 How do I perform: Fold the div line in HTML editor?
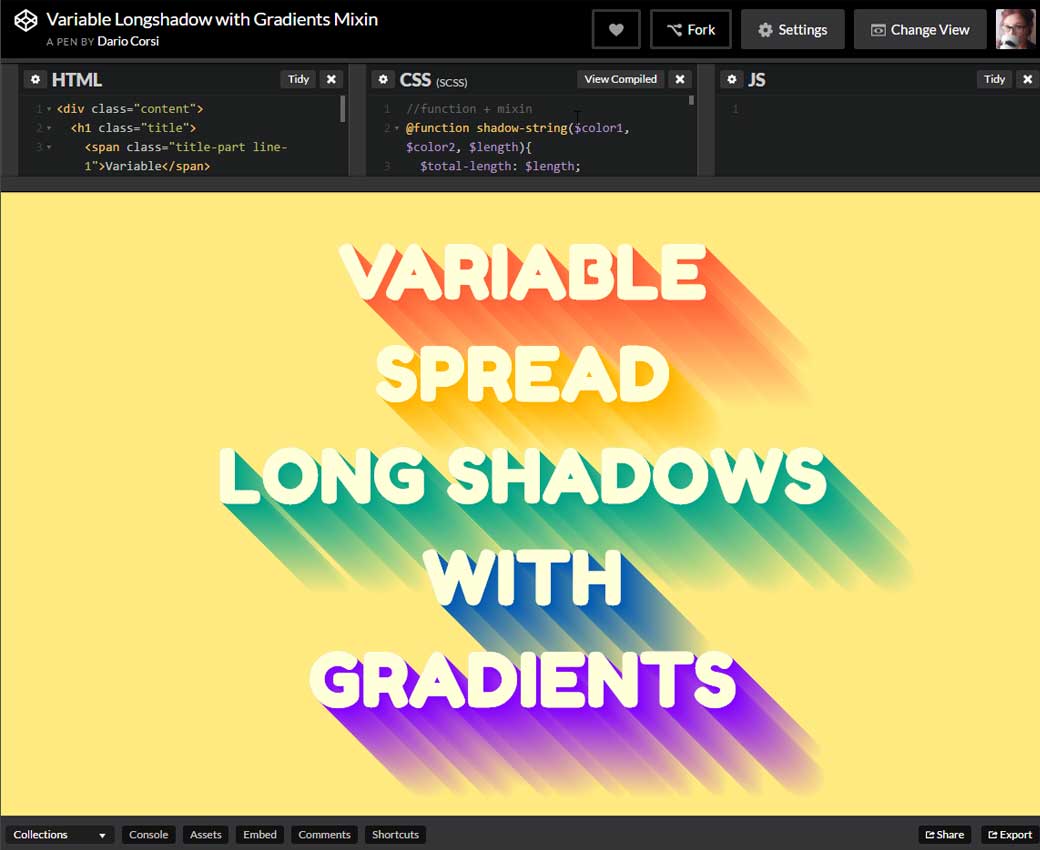(x=49, y=109)
